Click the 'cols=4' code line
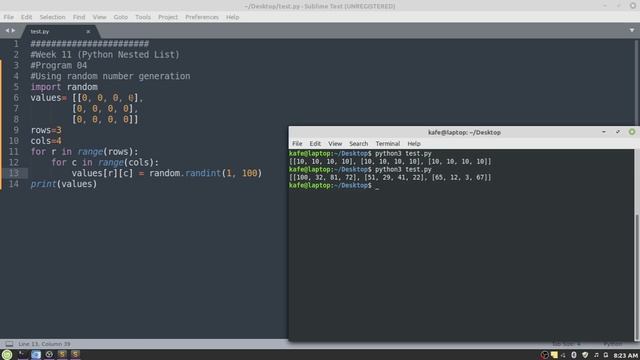This screenshot has width=640, height=360. coord(46,141)
